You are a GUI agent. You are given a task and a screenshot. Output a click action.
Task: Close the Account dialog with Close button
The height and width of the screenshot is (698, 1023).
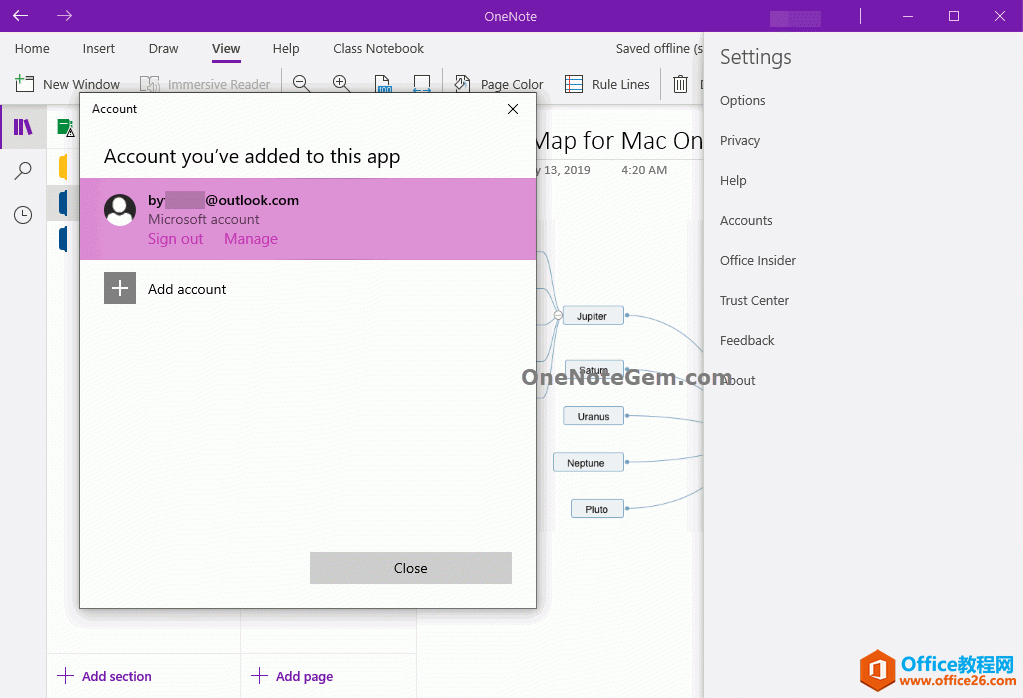pos(410,567)
